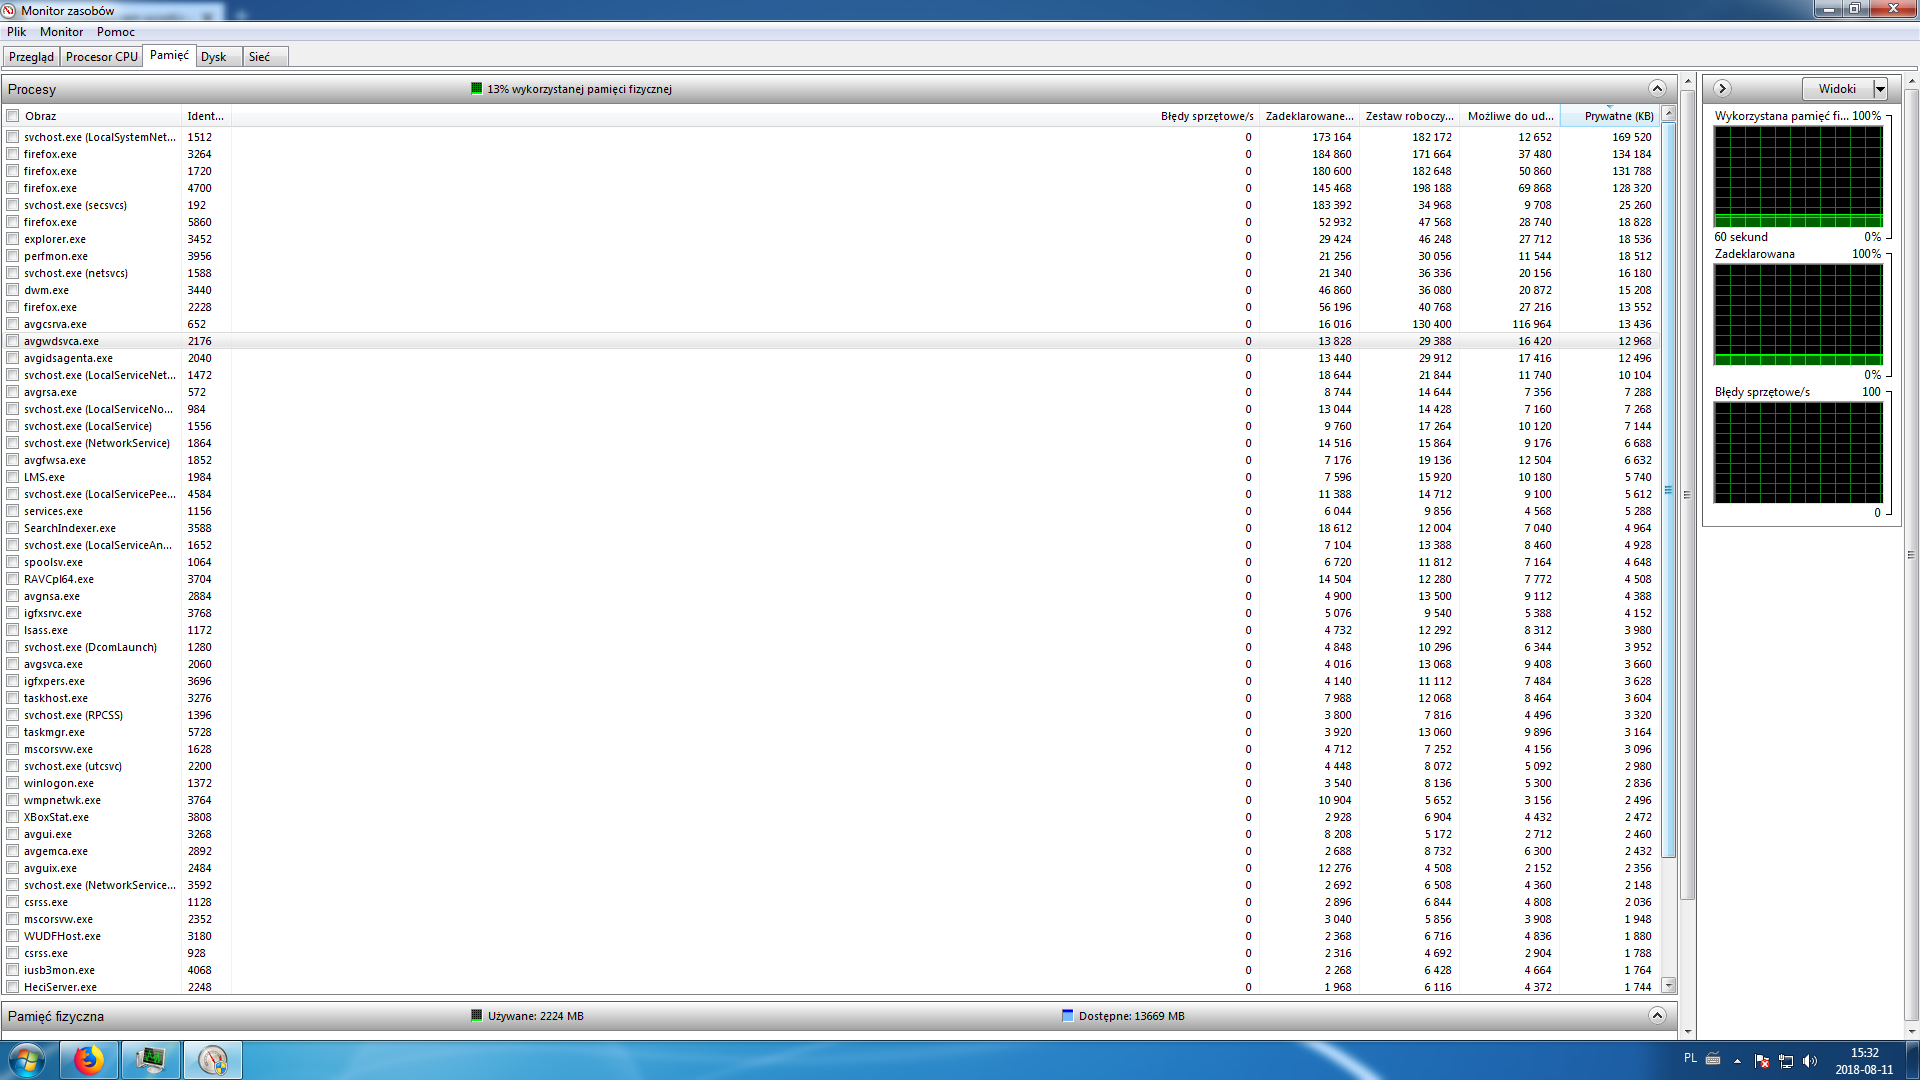Switch to the Procesor CPU tab
The image size is (1920, 1080).
(x=102, y=57)
